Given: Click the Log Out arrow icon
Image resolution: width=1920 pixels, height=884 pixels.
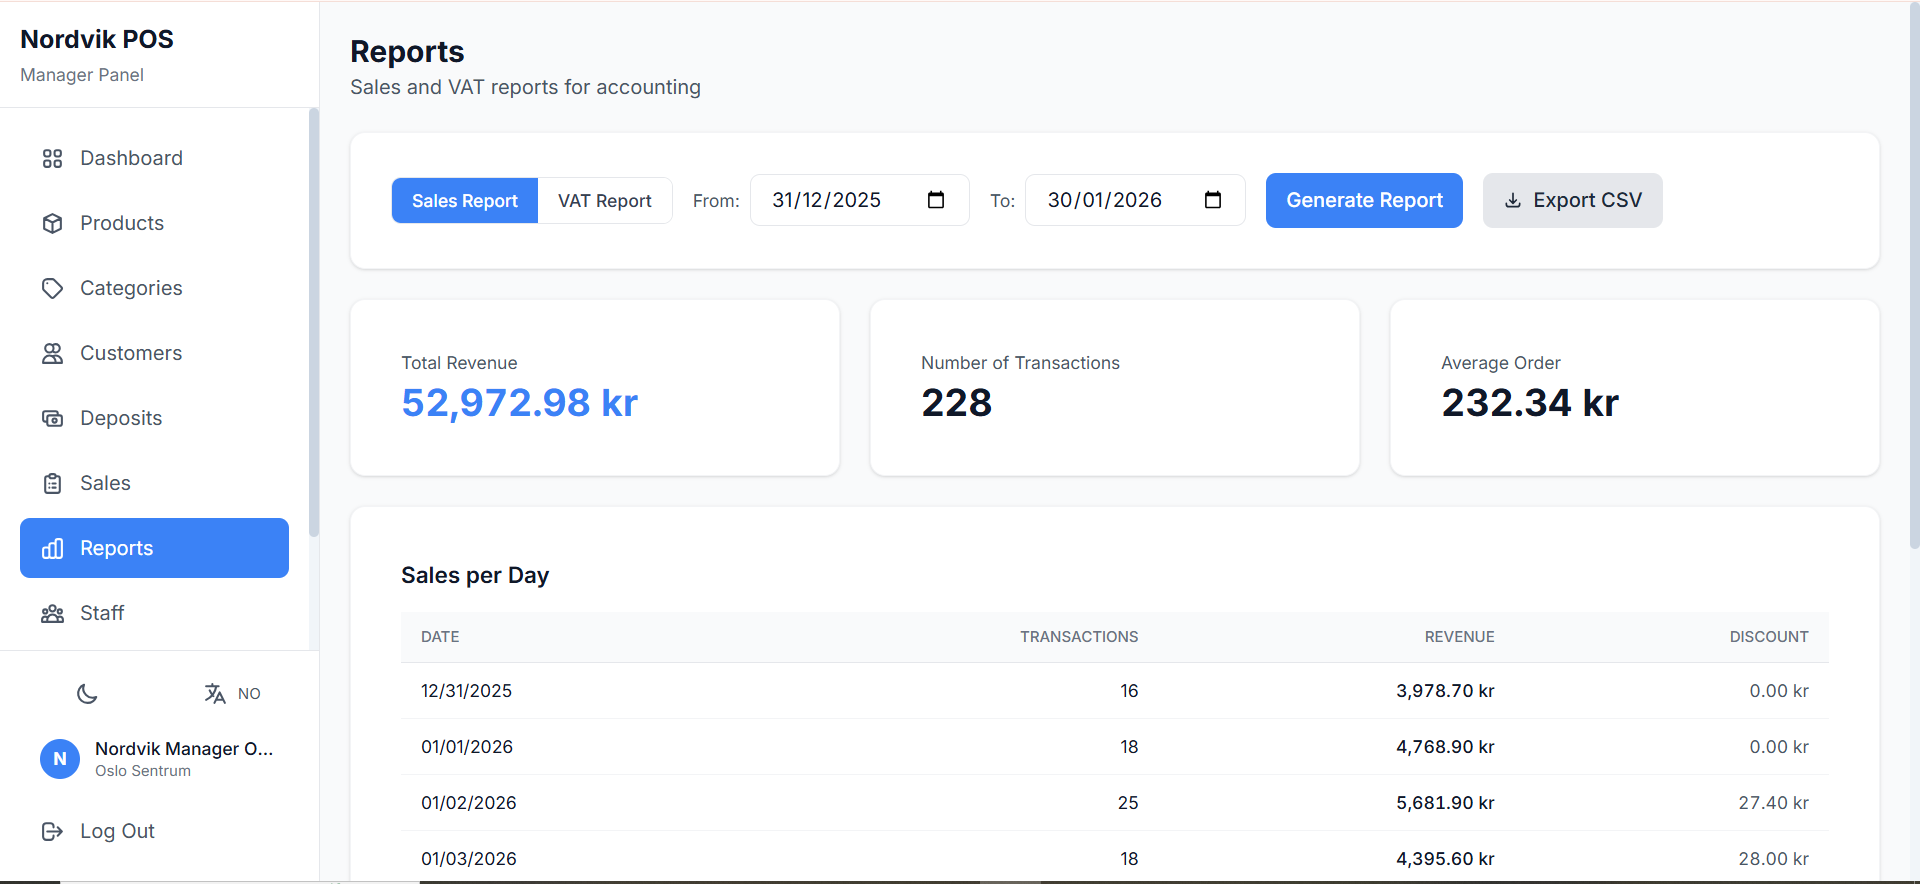Looking at the screenshot, I should pyautogui.click(x=52, y=832).
